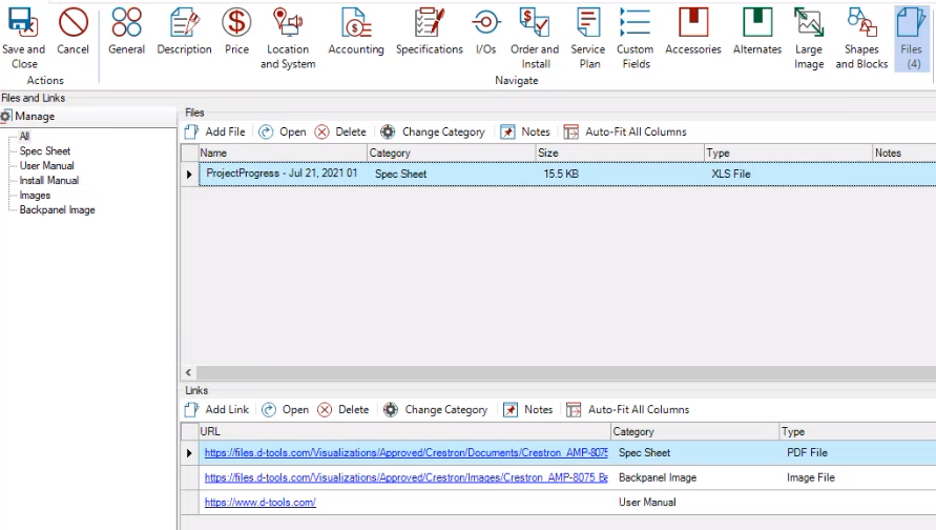Click Add Link in Links toolbar

click(x=217, y=409)
